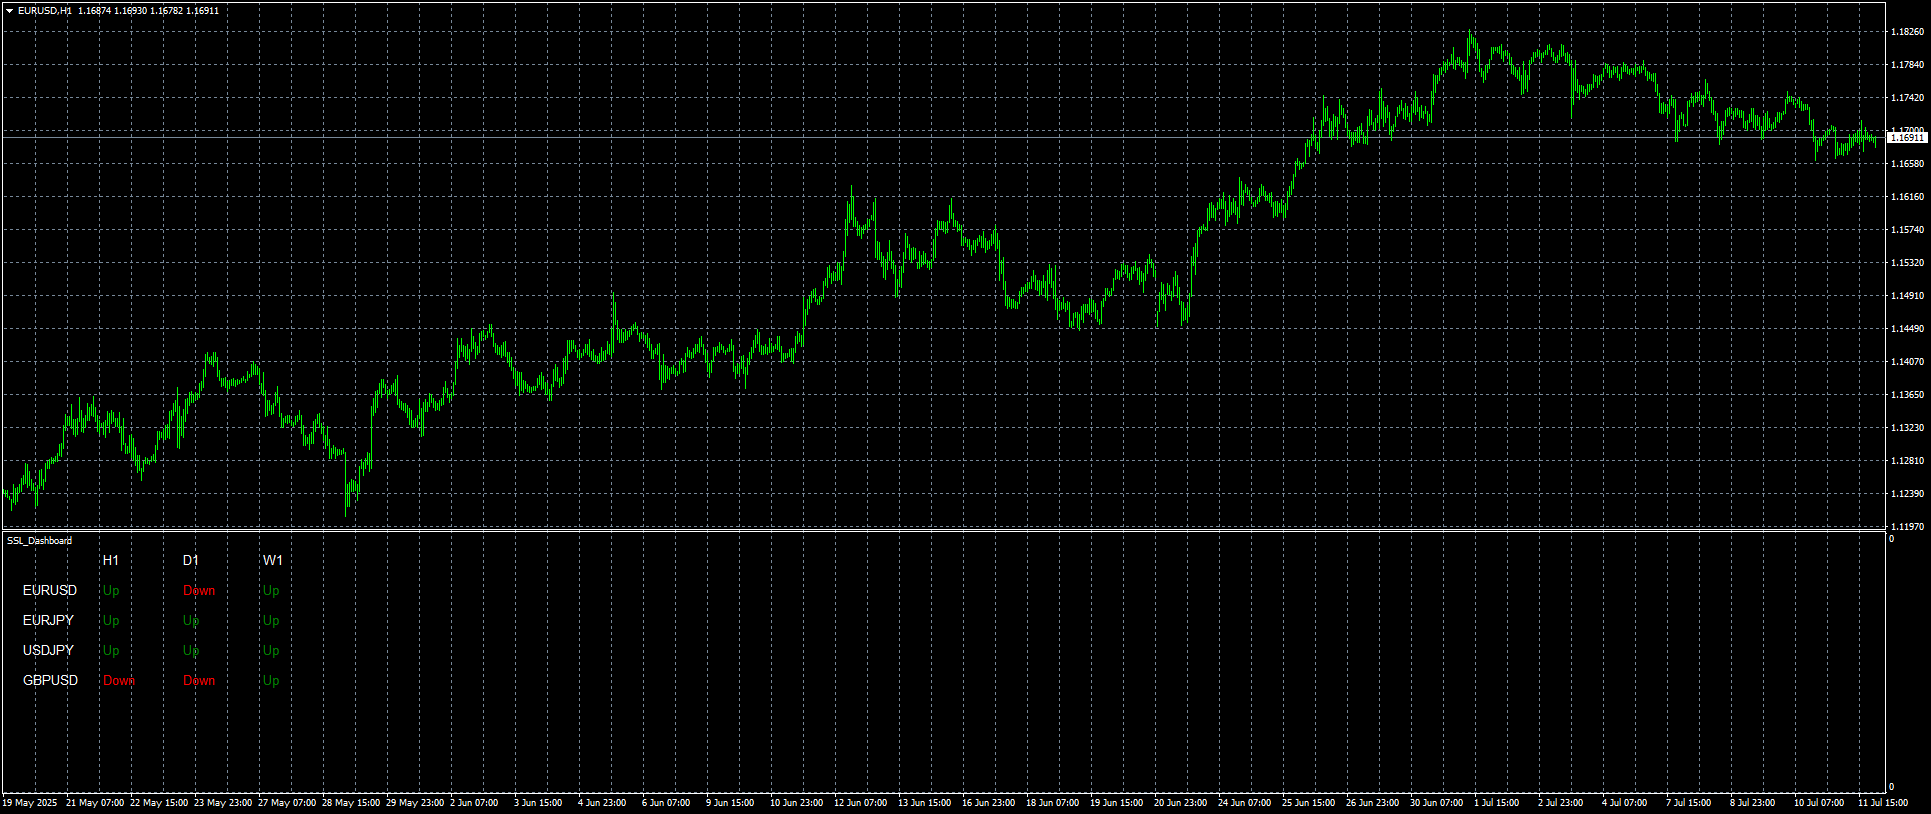1931x814 pixels.
Task: Click the '9 Jun 15:00' time axis label
Action: coord(730,803)
